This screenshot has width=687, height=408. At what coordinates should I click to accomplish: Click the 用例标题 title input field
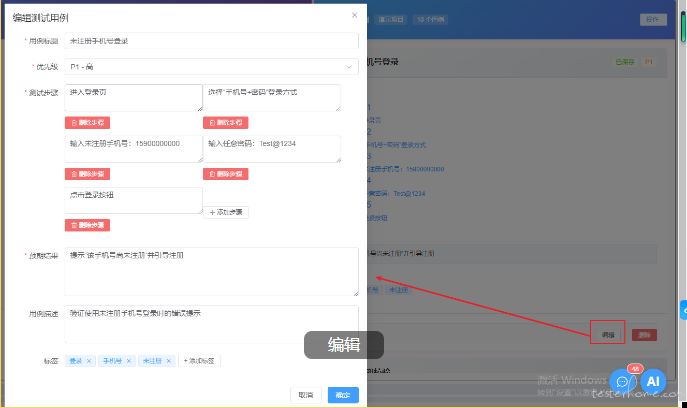pyautogui.click(x=211, y=41)
